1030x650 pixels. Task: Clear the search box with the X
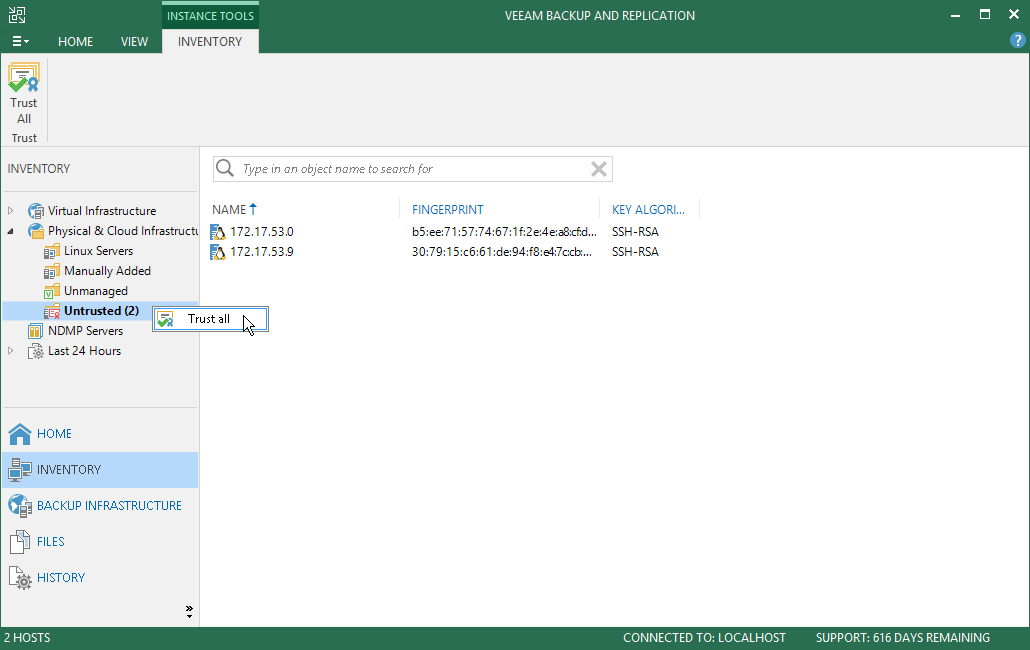pyautogui.click(x=598, y=169)
